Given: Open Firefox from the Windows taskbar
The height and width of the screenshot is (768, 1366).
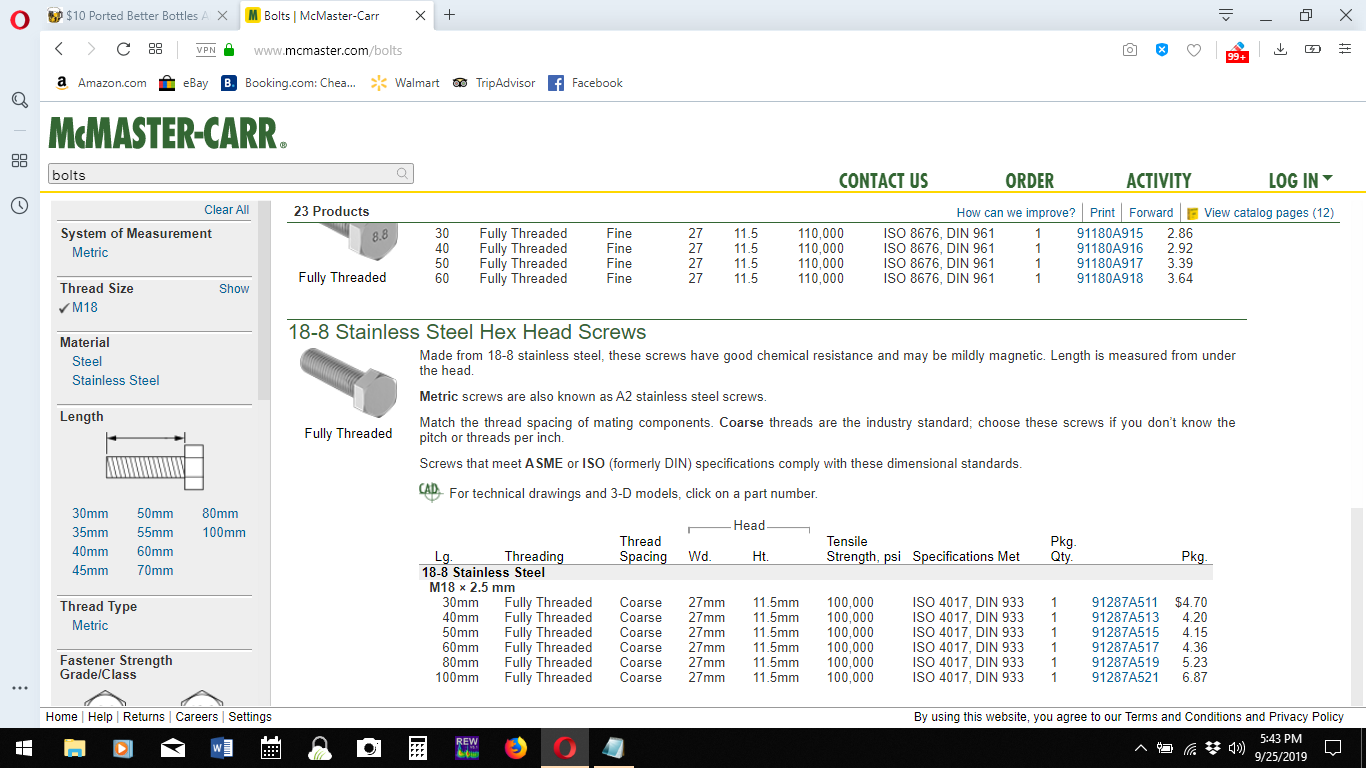Looking at the screenshot, I should tap(515, 747).
